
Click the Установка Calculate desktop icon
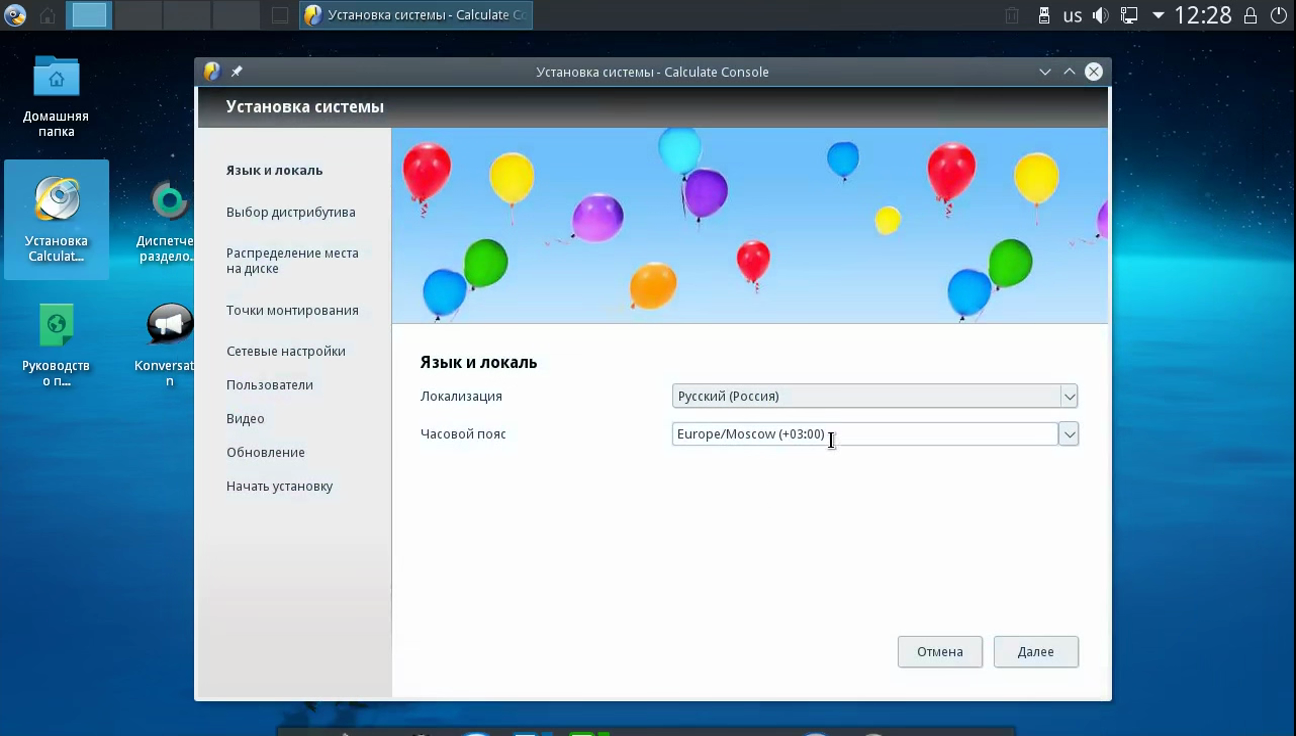(x=56, y=218)
